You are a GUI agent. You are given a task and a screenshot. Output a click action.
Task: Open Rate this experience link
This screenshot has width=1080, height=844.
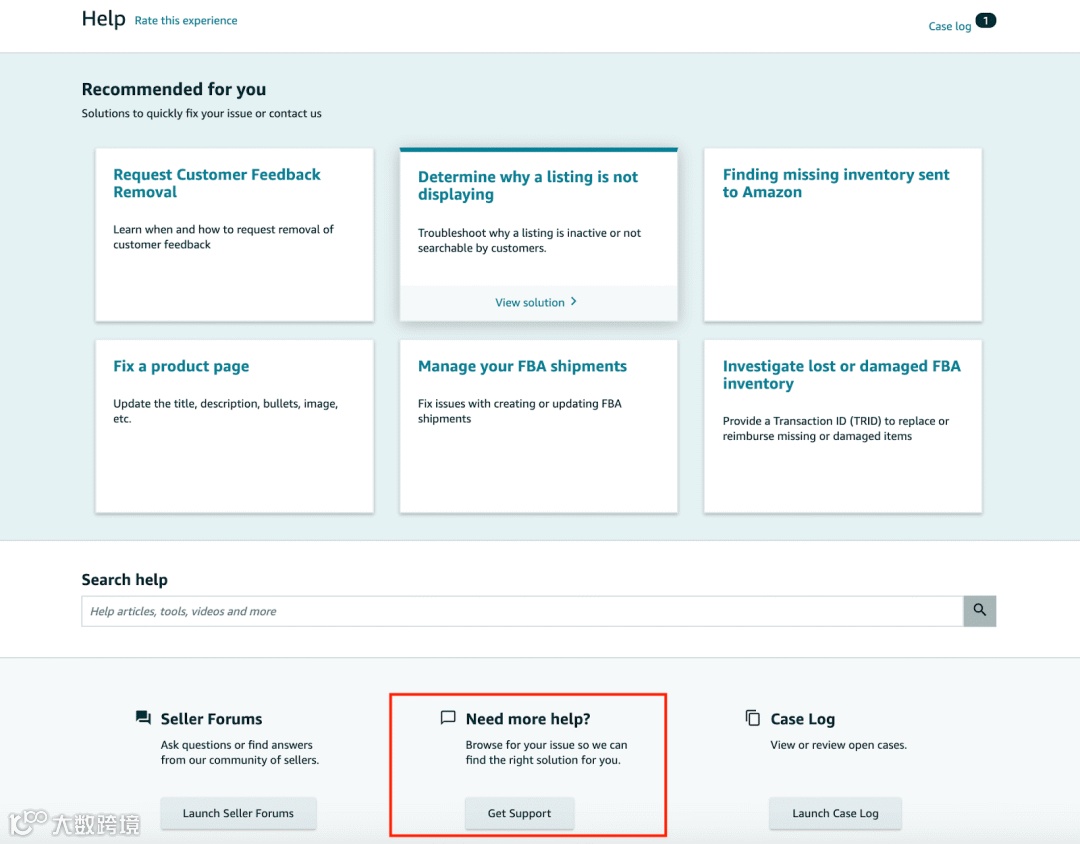pyautogui.click(x=186, y=21)
